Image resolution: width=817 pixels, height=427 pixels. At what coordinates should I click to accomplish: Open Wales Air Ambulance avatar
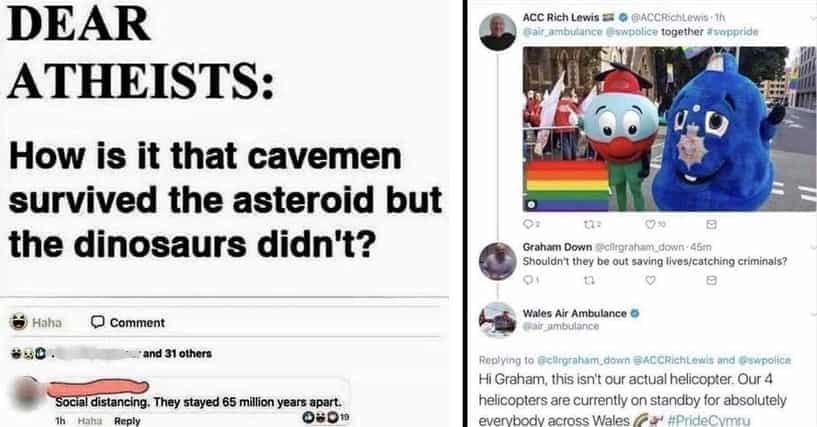coord(498,320)
